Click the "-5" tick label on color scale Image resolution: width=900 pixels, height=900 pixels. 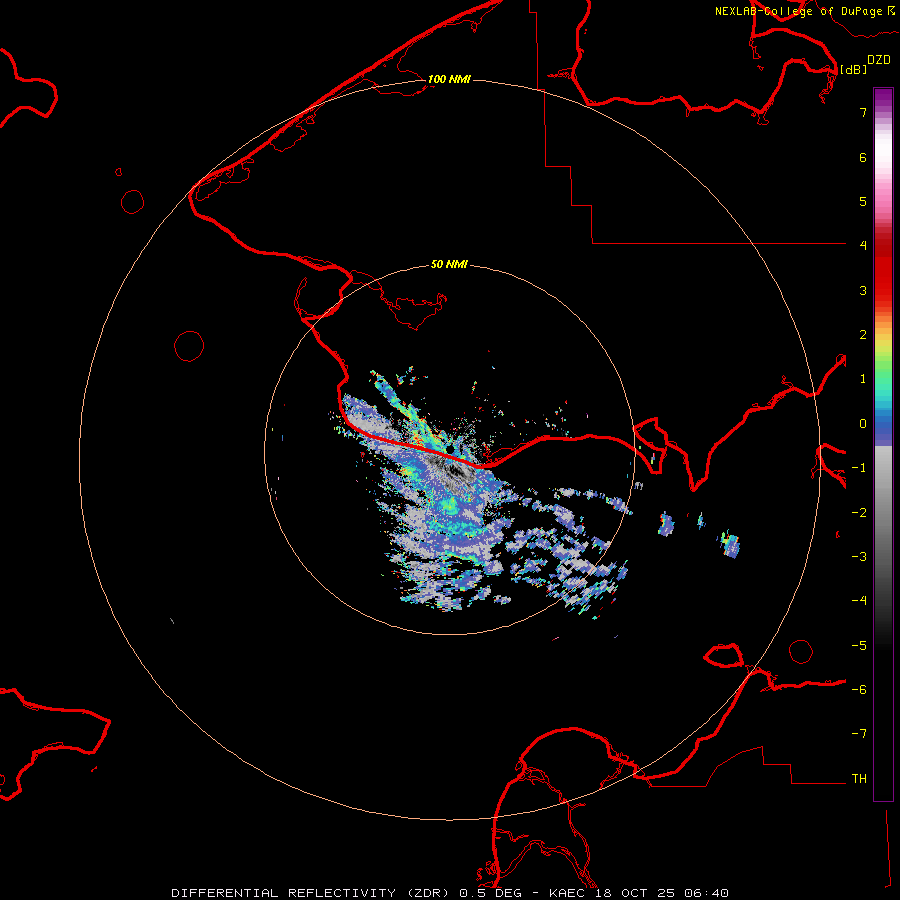point(859,646)
